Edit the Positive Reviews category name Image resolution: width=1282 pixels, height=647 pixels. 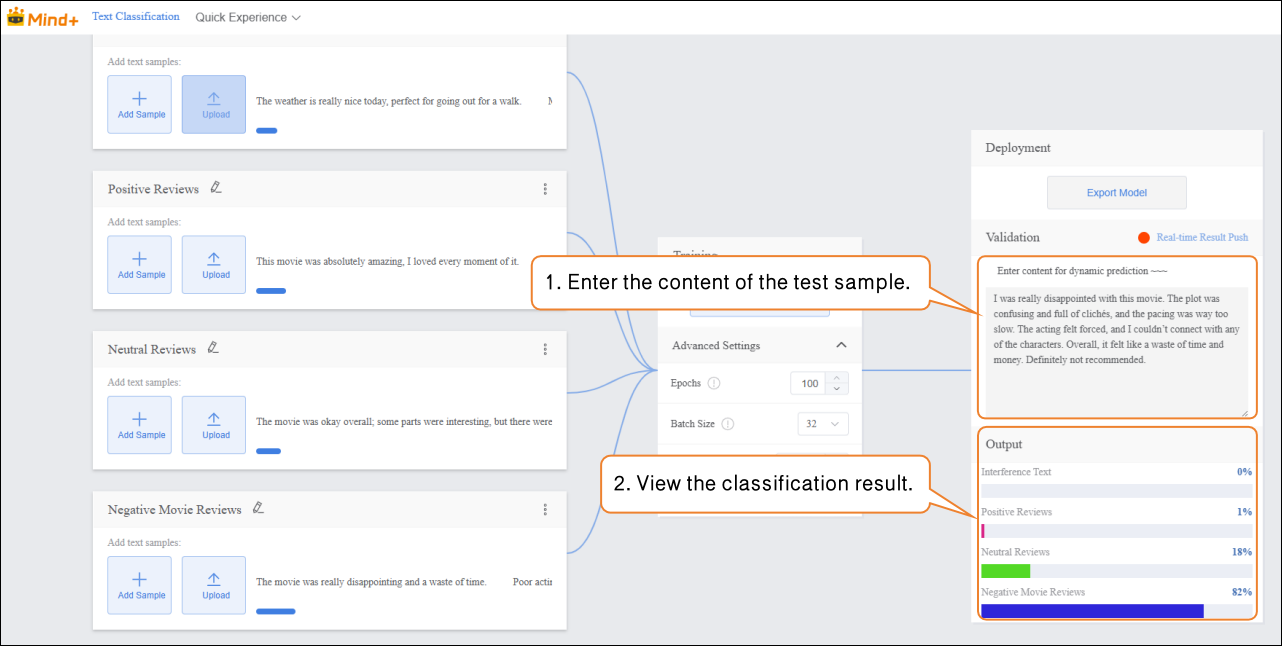[x=216, y=188]
